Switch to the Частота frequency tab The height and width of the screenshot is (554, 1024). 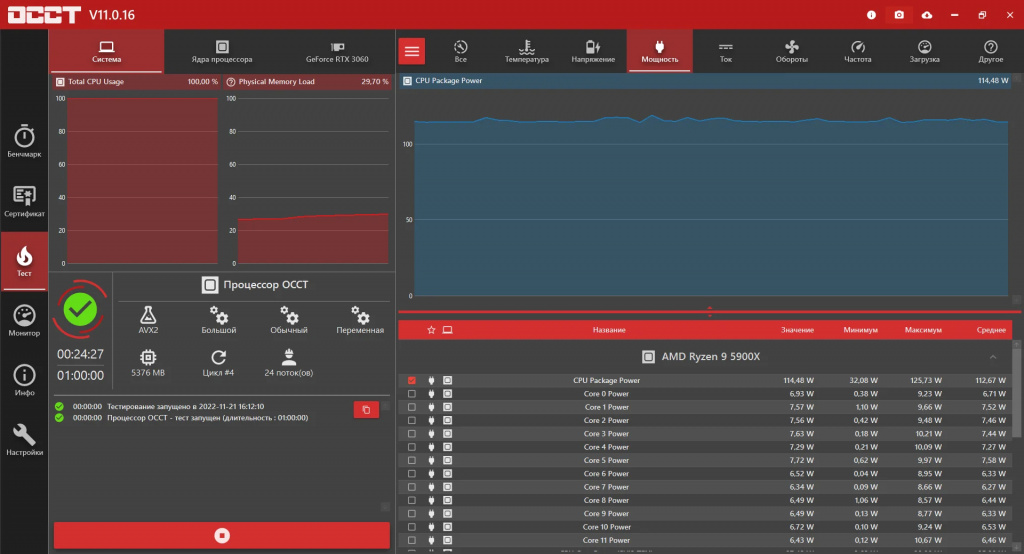pos(857,51)
